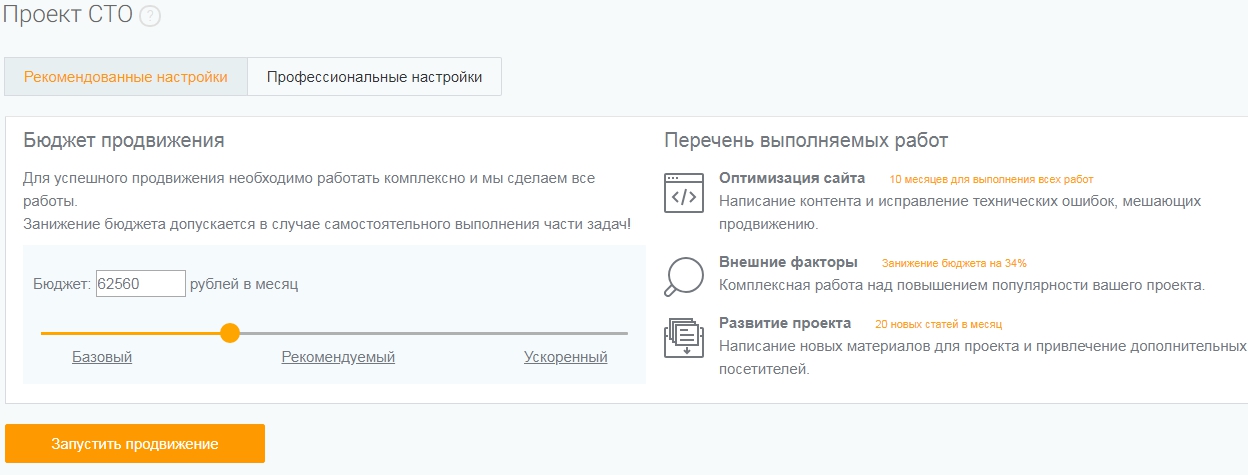The height and width of the screenshot is (475, 1248).
Task: Click the orange budget slider handle
Action: (230, 333)
